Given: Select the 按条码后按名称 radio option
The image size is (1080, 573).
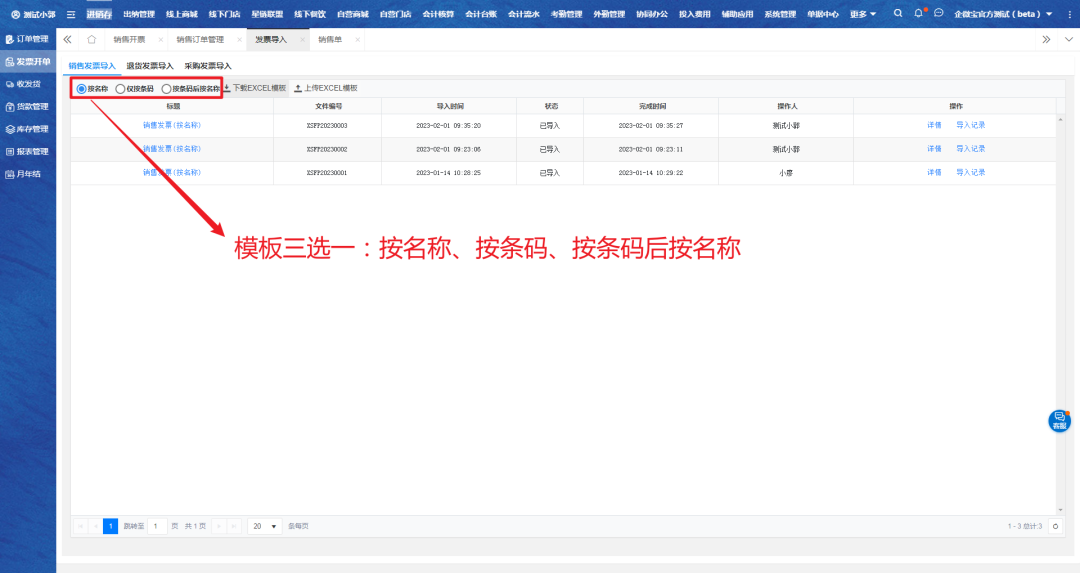Looking at the screenshot, I should [x=166, y=88].
